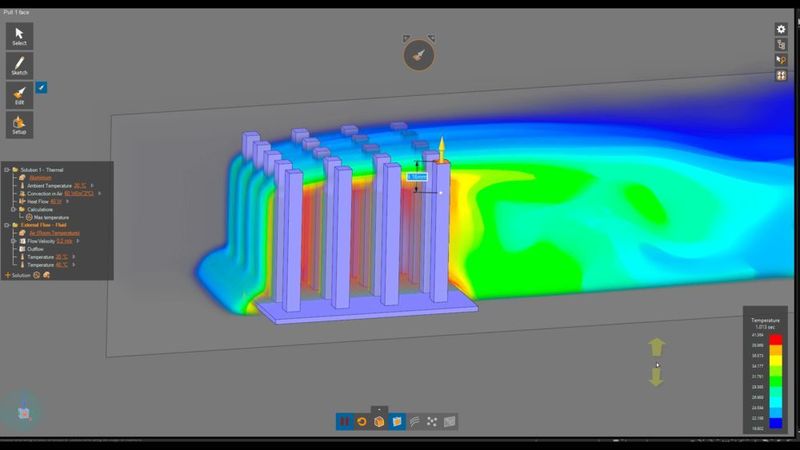Open the arrow beside Heat Flow
This screenshot has height=450, width=800.
pos(67,202)
